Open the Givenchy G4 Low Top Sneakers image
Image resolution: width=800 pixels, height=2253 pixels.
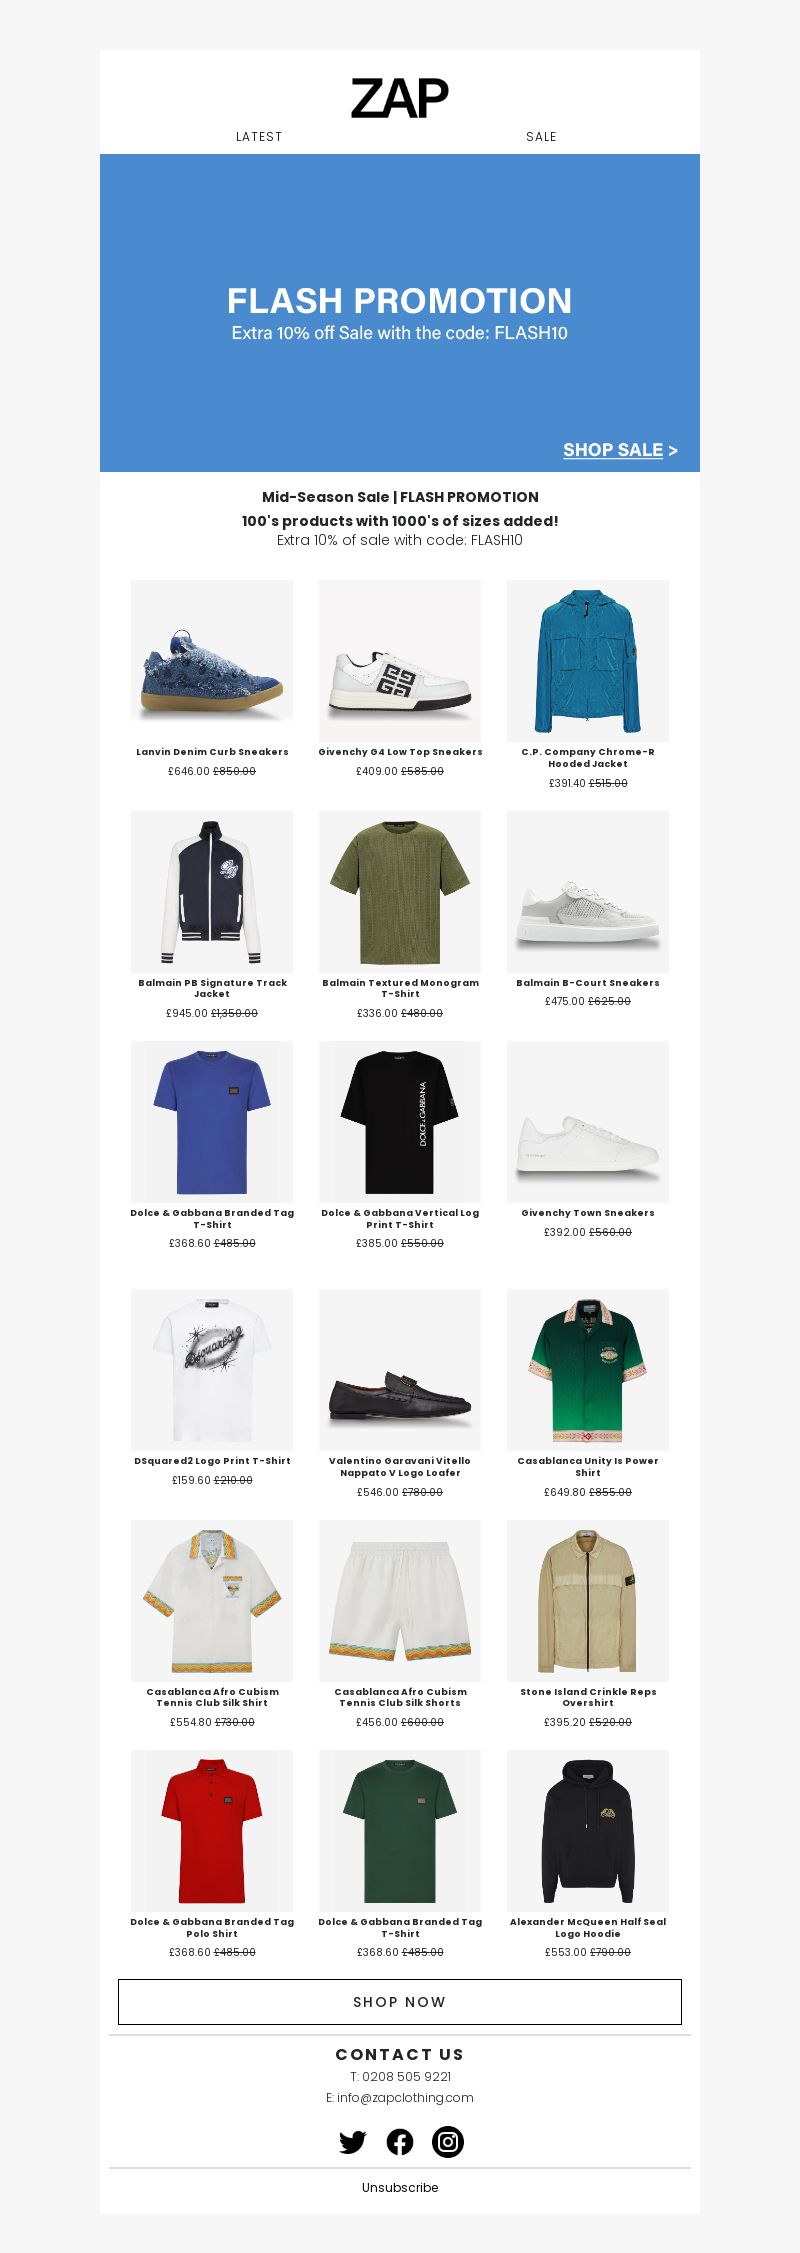coord(400,661)
